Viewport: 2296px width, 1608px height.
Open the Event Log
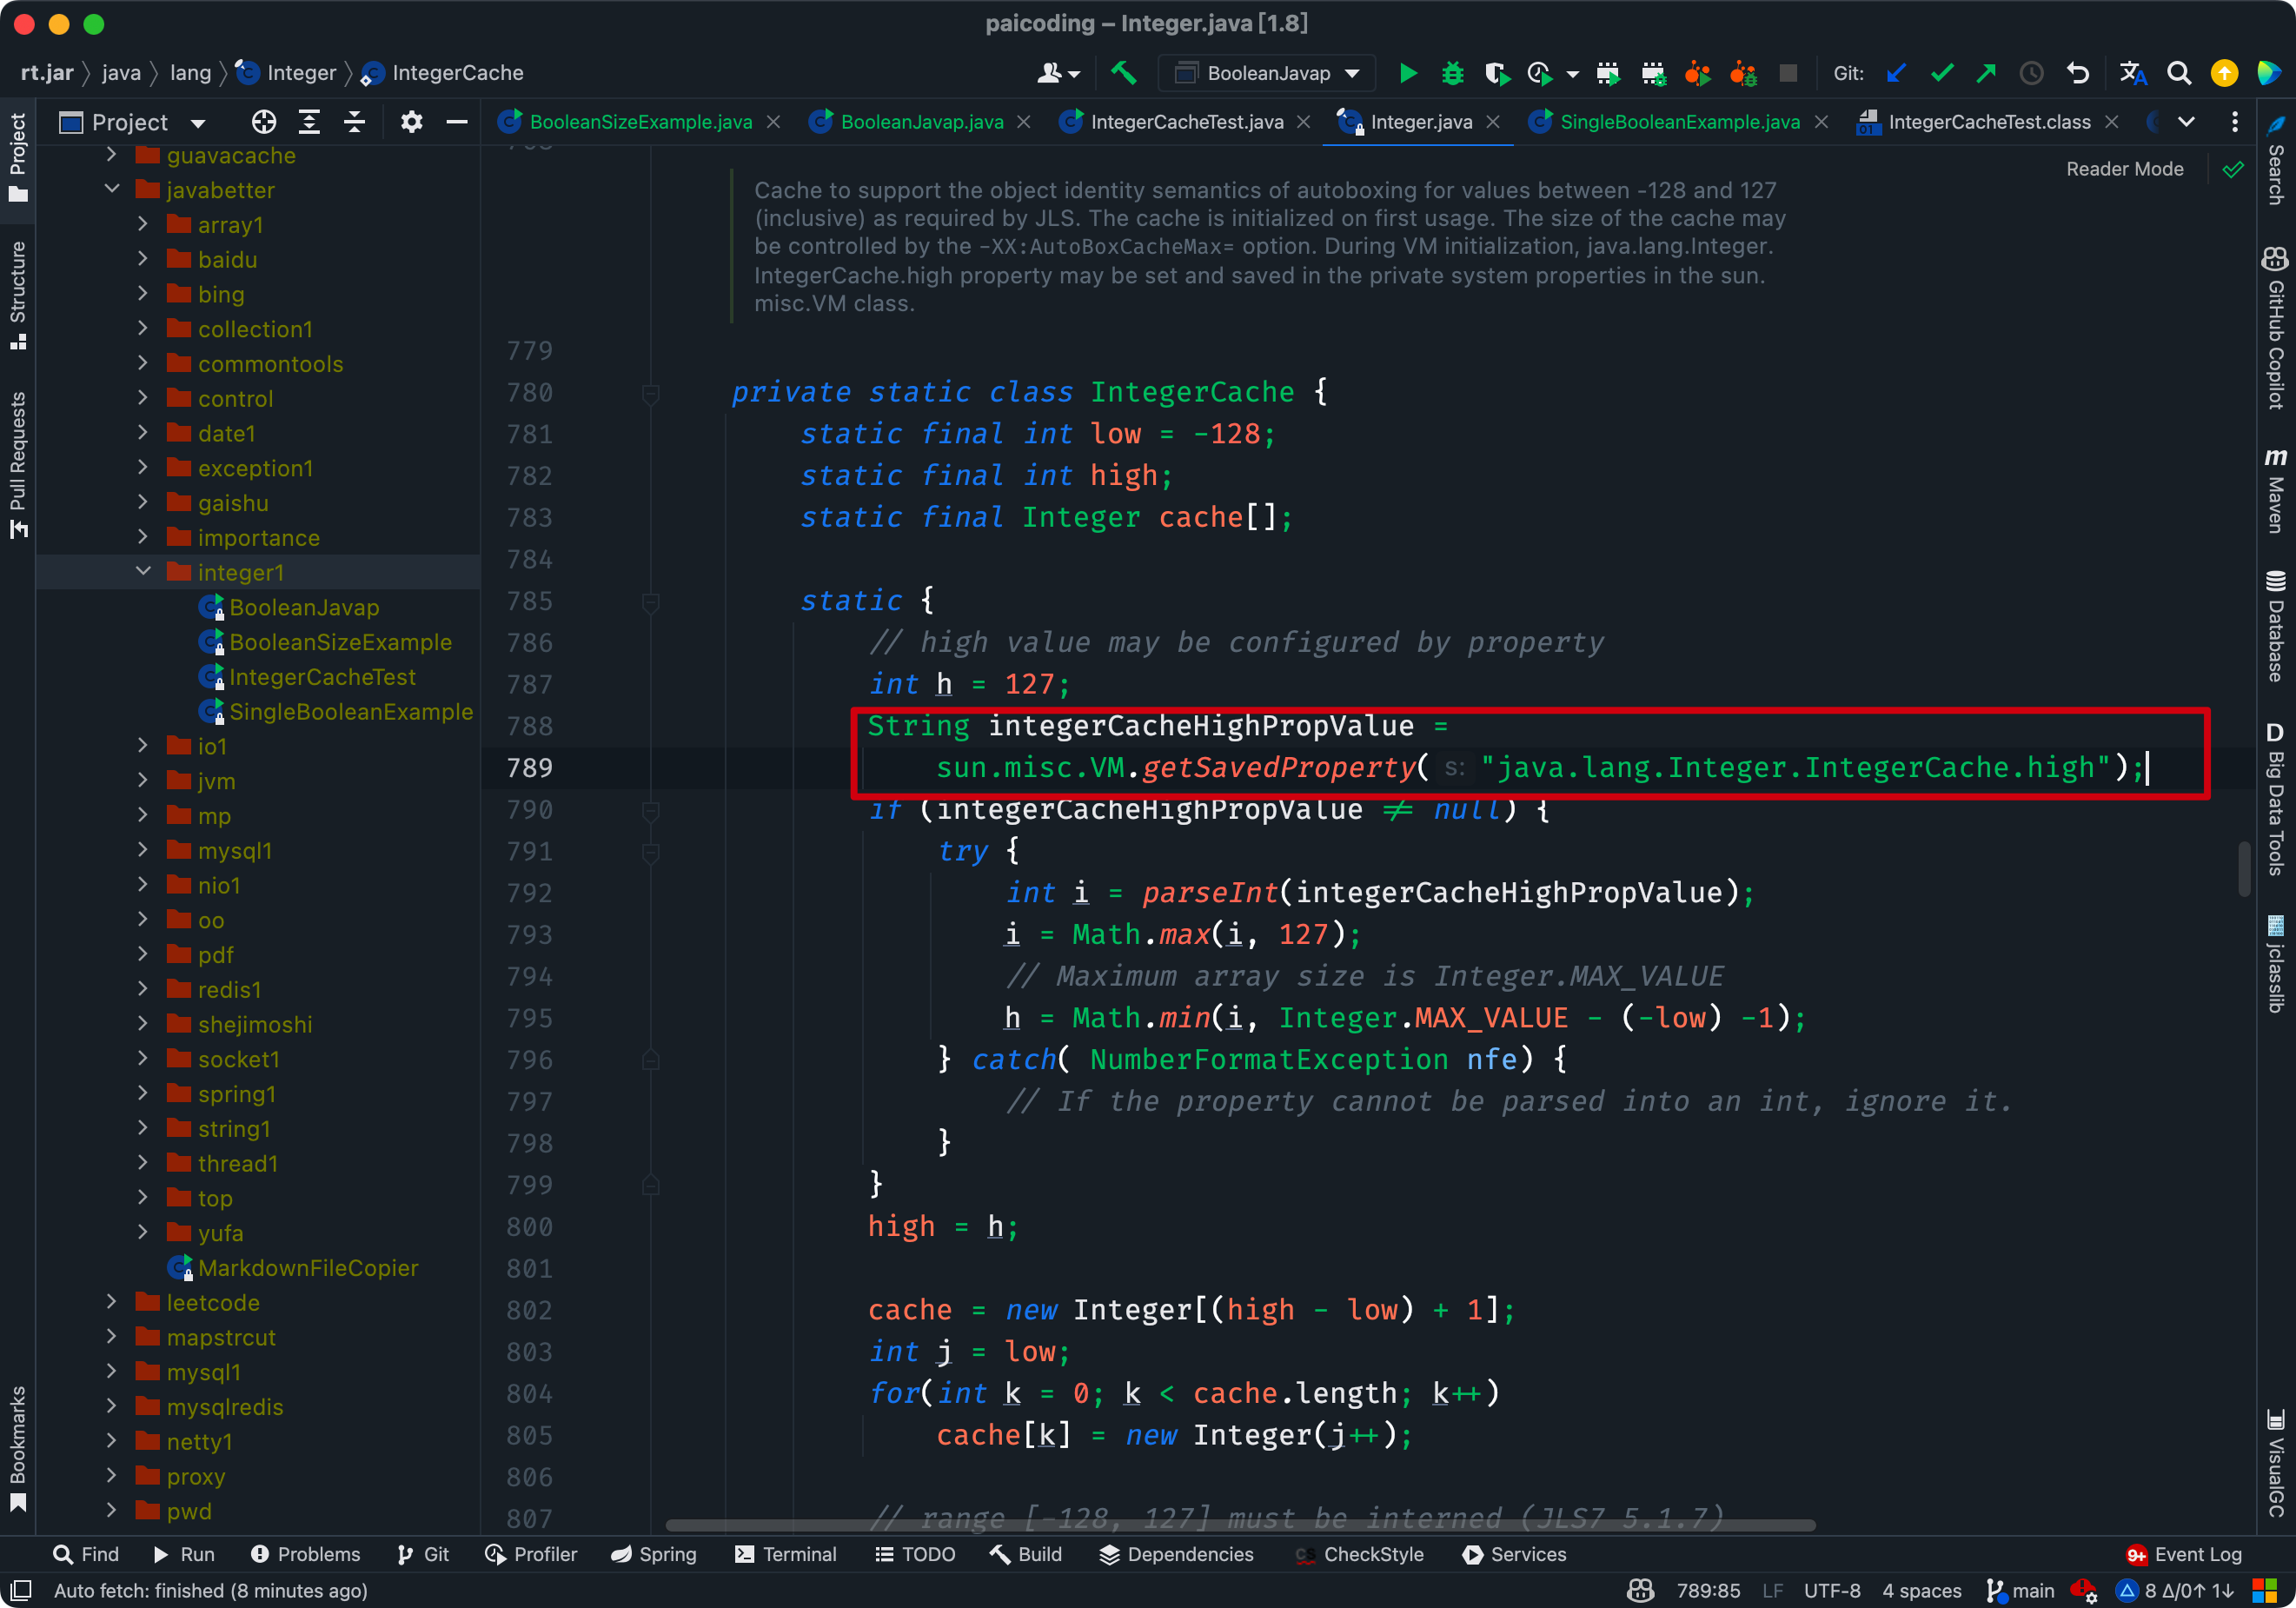coord(2196,1554)
